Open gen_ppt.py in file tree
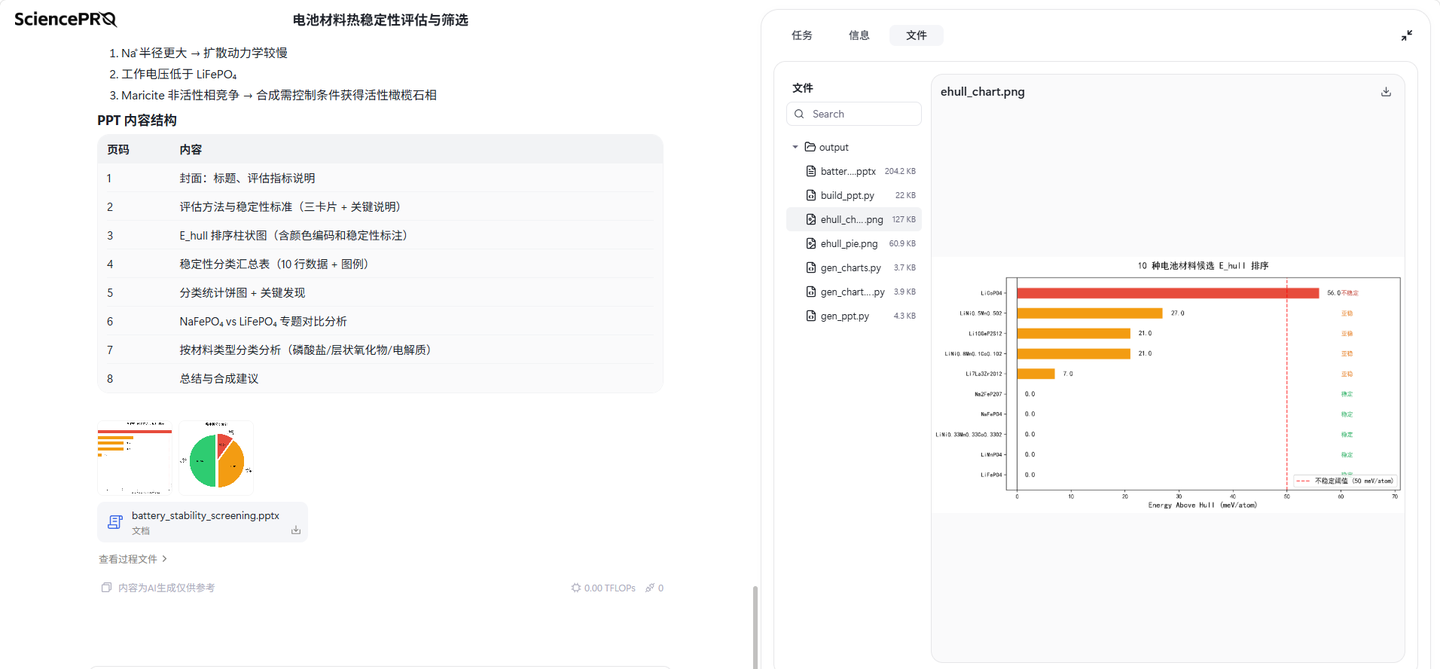Viewport: 1440px width, 669px height. point(854,315)
